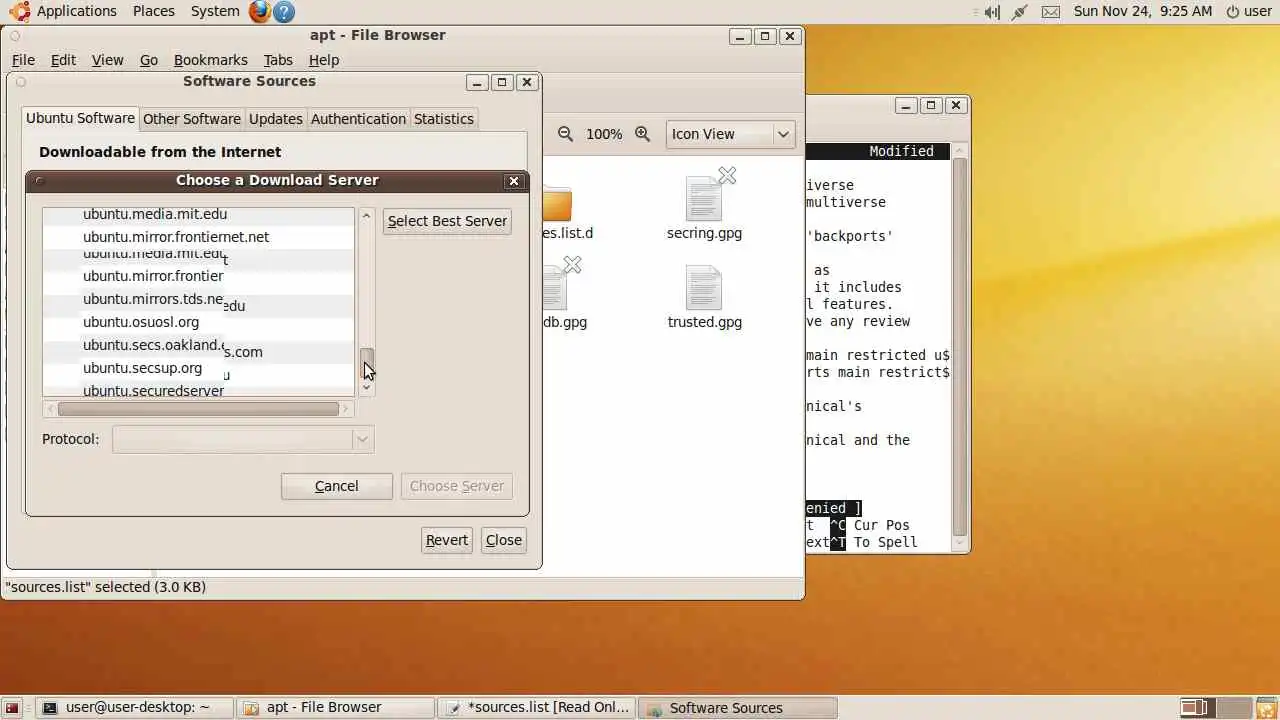This screenshot has width=1280, height=720.
Task: Close the Choose a Download Server dialog
Action: [x=514, y=181]
